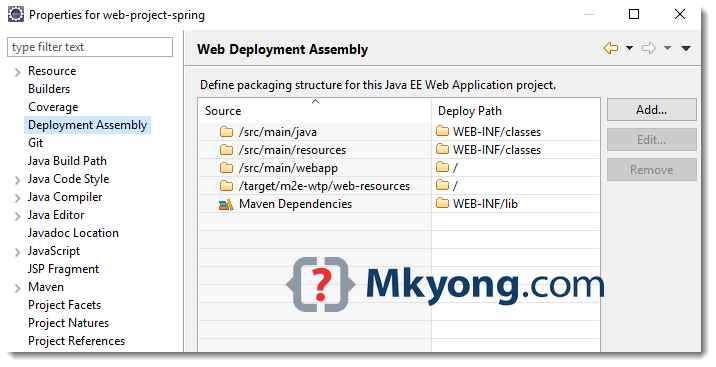Select the Maven Dependencies source entry
The width and height of the screenshot is (716, 367).
(x=295, y=204)
